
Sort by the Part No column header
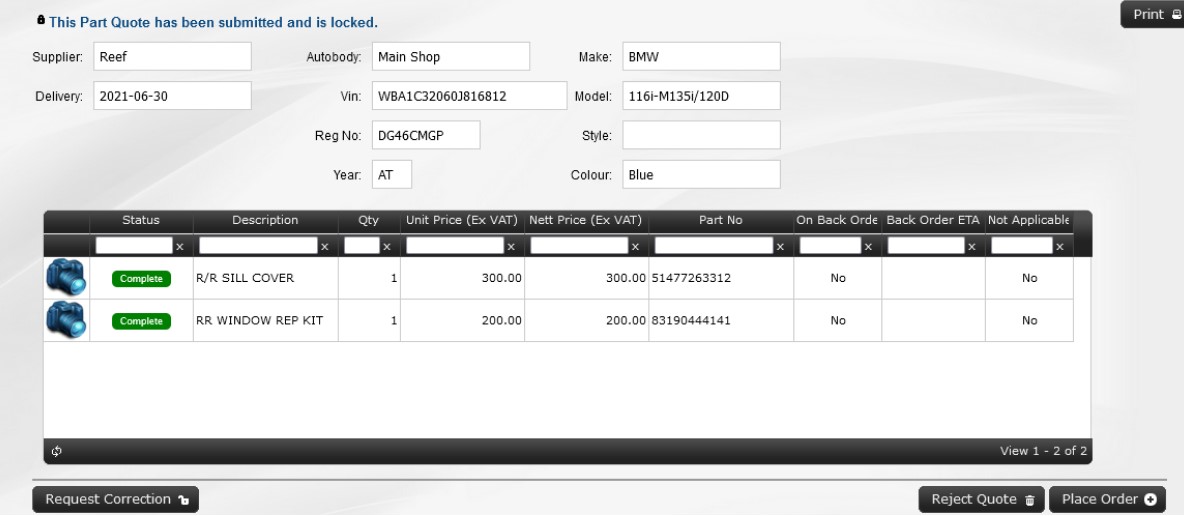click(x=720, y=221)
